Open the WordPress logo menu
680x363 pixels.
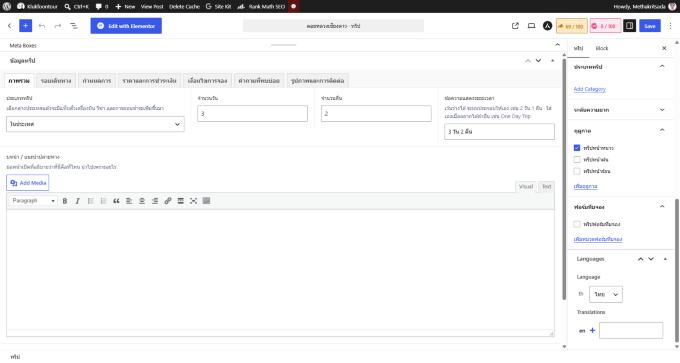7,7
